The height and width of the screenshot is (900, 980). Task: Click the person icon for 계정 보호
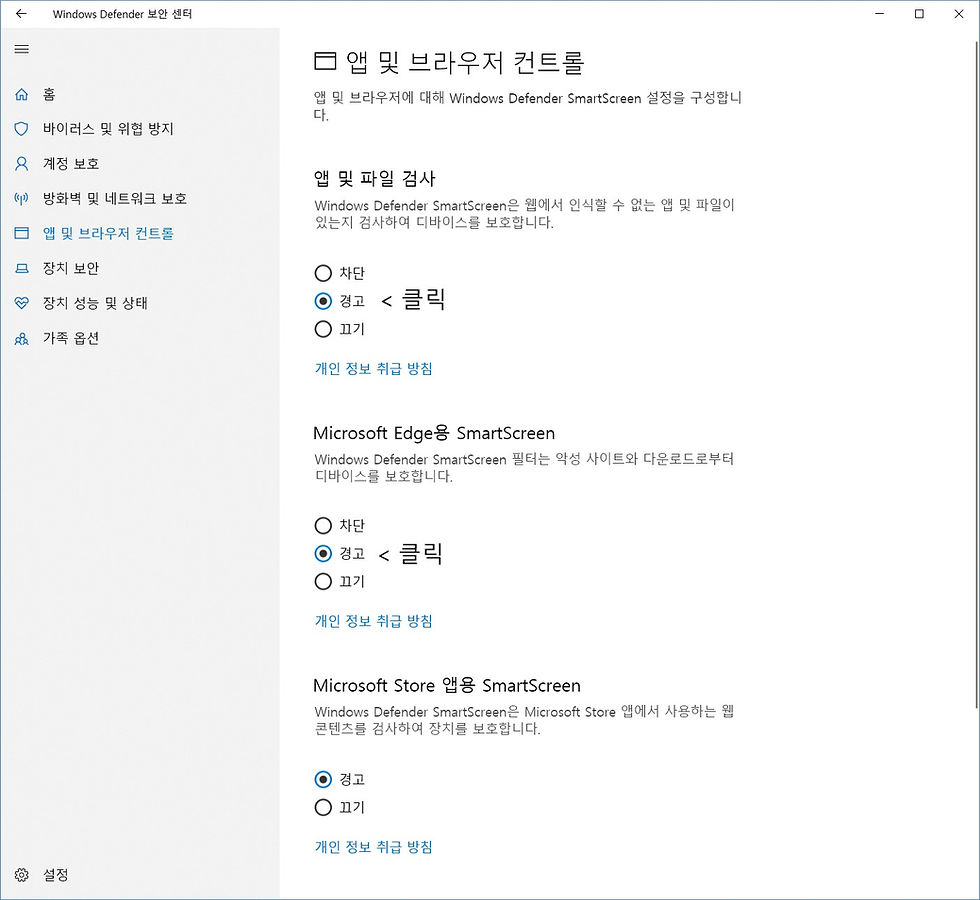21,164
